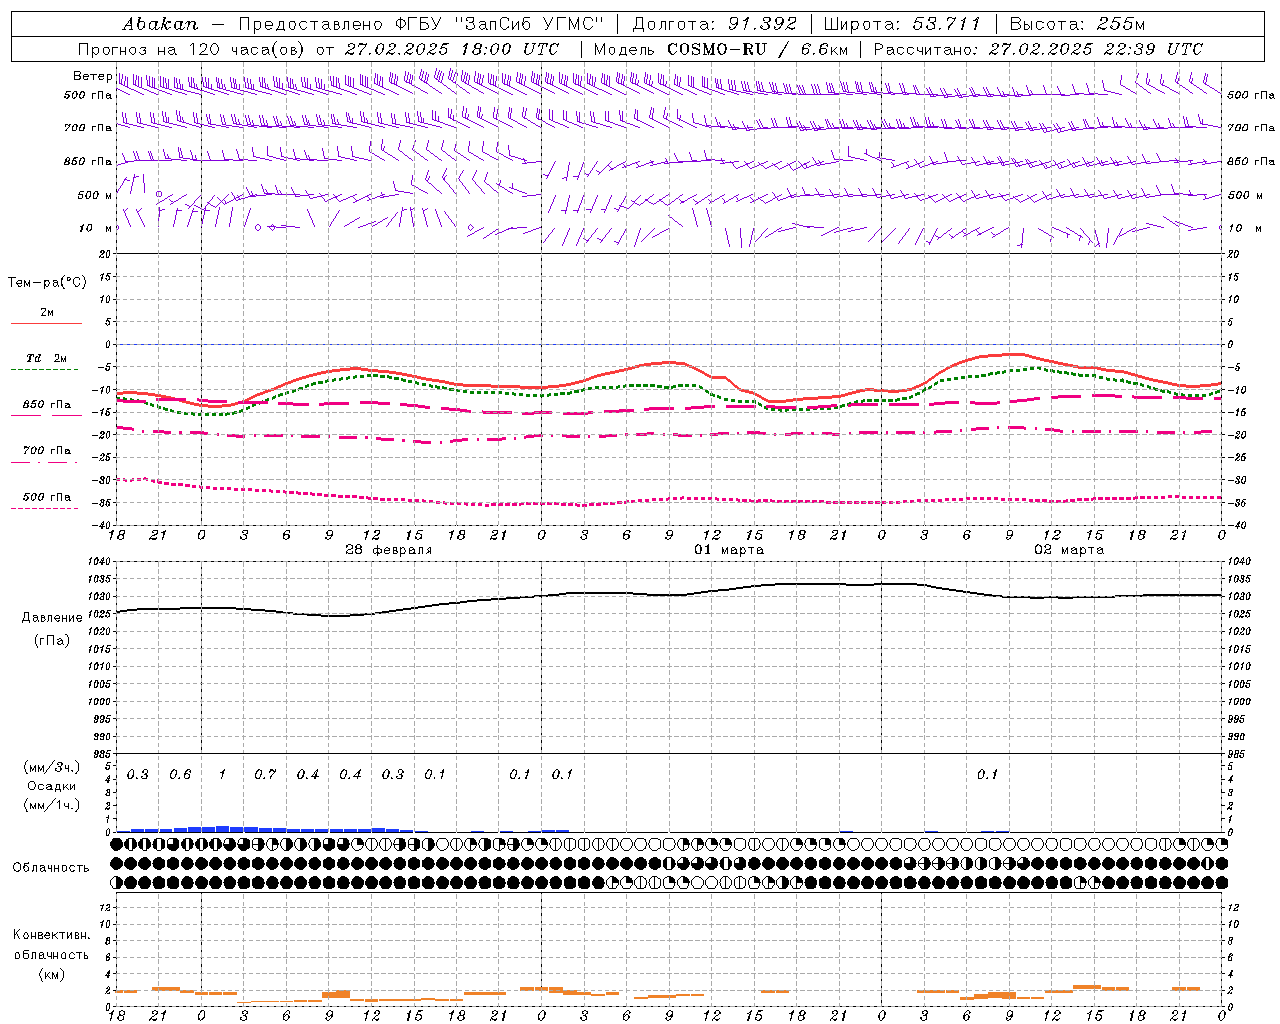Click the '700 гПа' temperature legend entry

[47, 451]
